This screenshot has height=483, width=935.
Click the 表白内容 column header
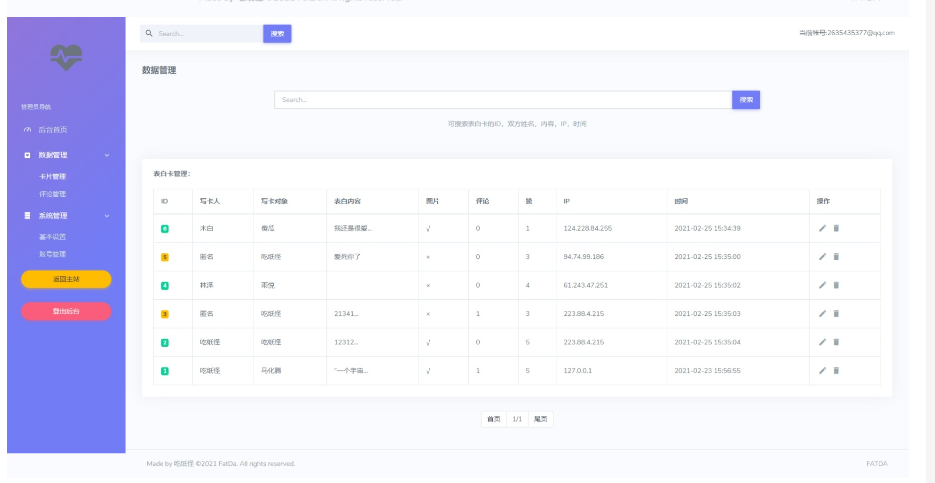pos(348,202)
